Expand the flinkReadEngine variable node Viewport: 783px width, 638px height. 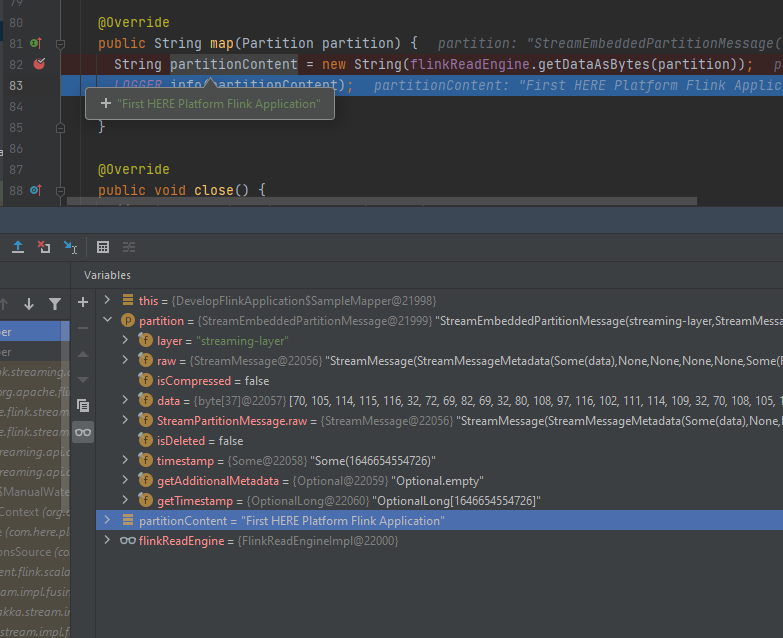(x=108, y=541)
